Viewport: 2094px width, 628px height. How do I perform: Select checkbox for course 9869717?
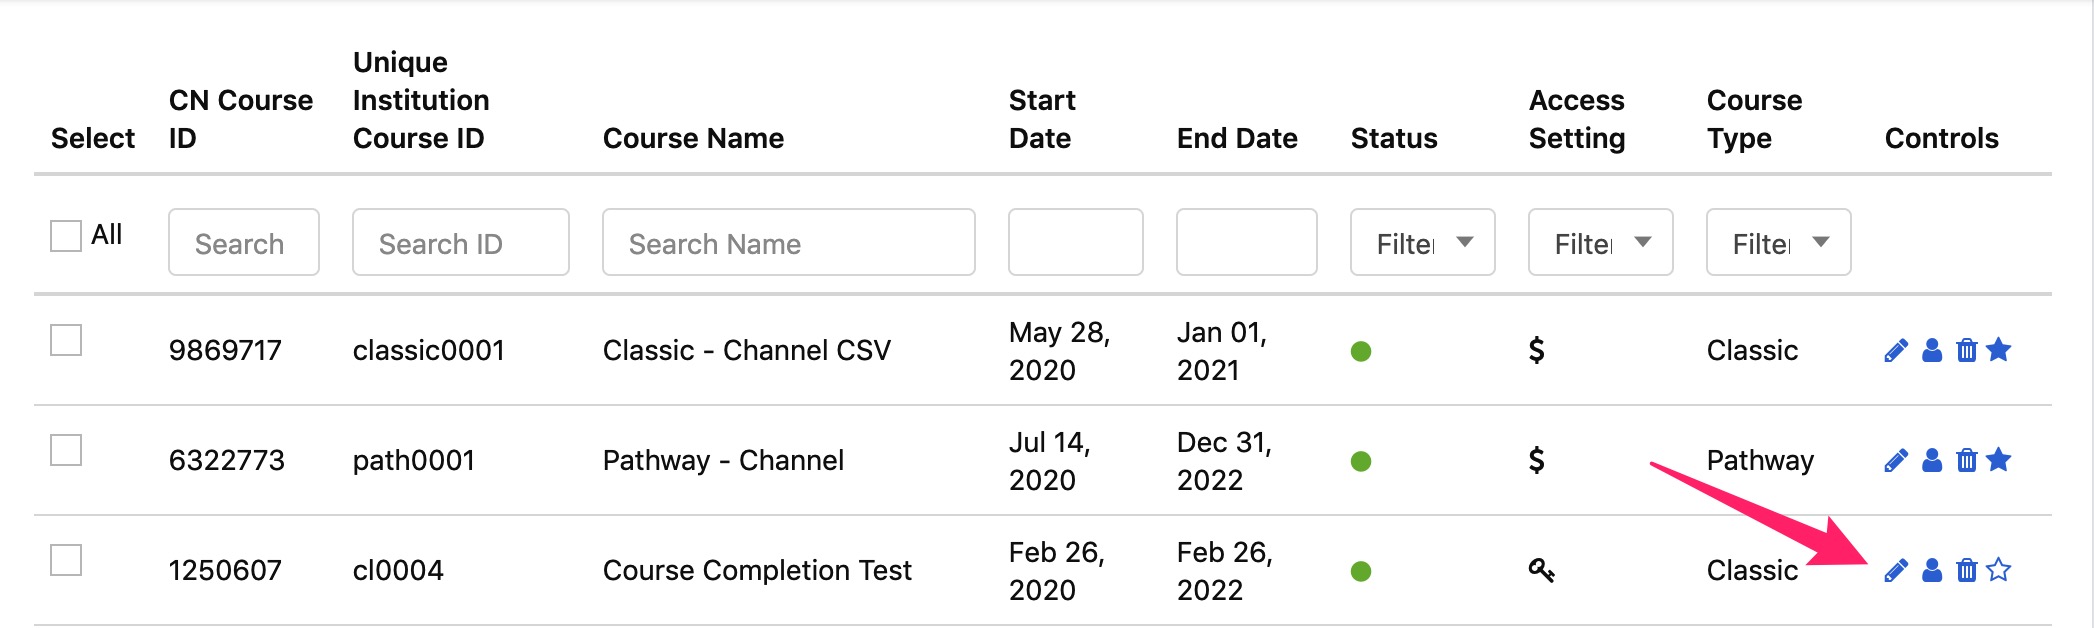point(66,340)
